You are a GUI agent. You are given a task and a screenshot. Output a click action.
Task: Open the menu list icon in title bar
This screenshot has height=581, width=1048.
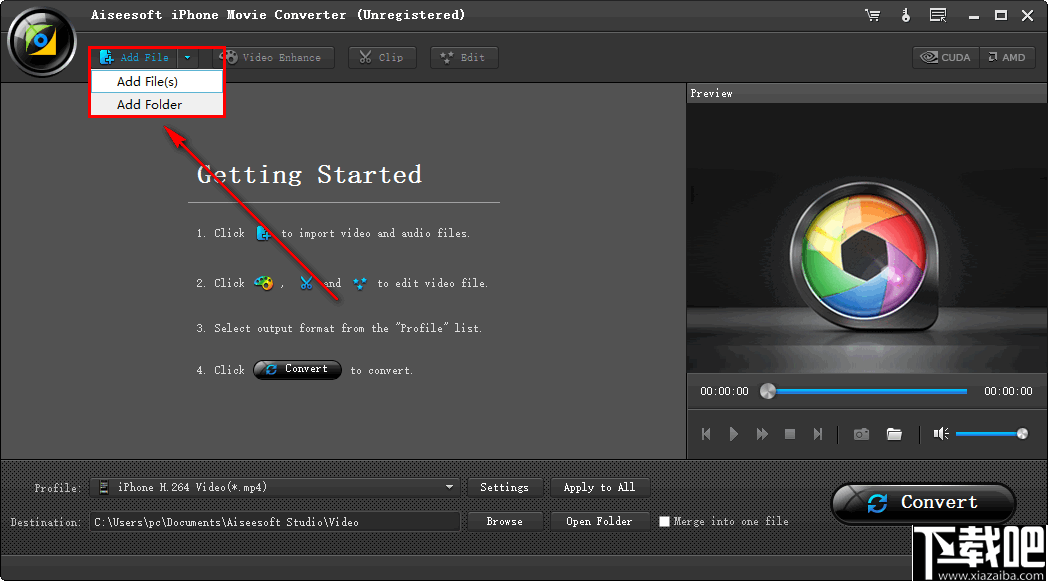click(x=938, y=15)
